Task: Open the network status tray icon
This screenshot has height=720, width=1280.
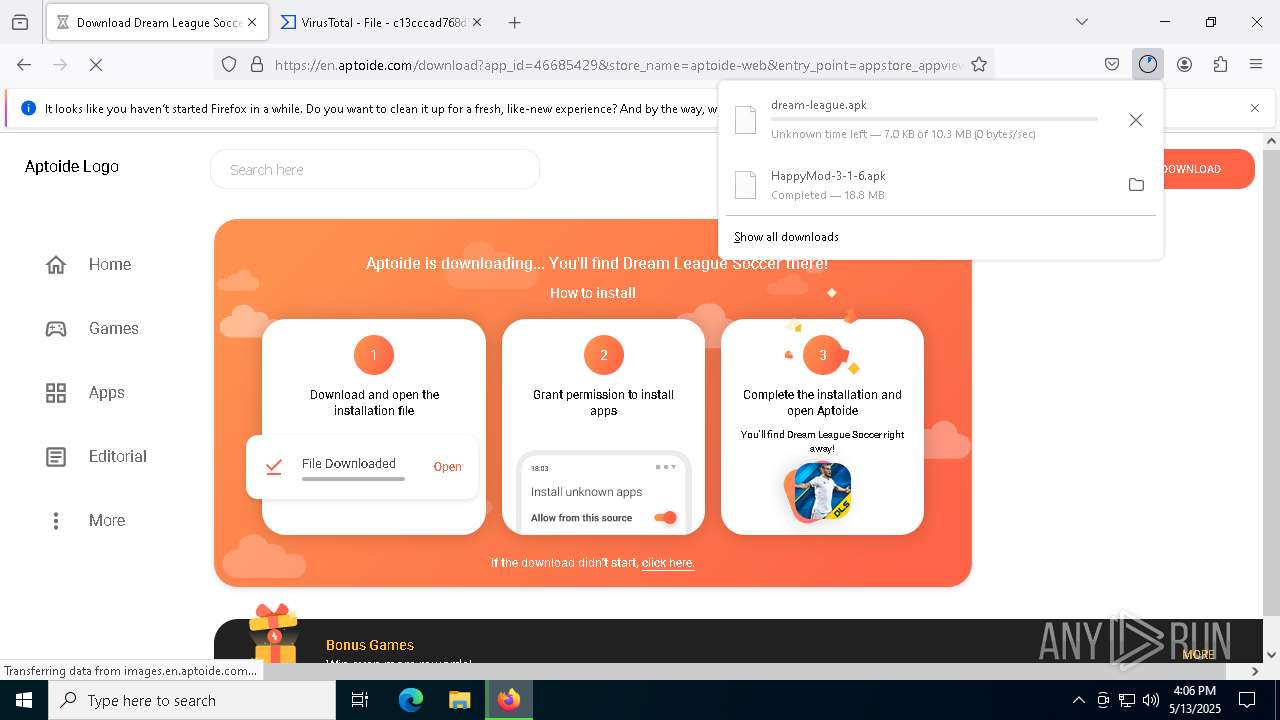Action: [1127, 700]
